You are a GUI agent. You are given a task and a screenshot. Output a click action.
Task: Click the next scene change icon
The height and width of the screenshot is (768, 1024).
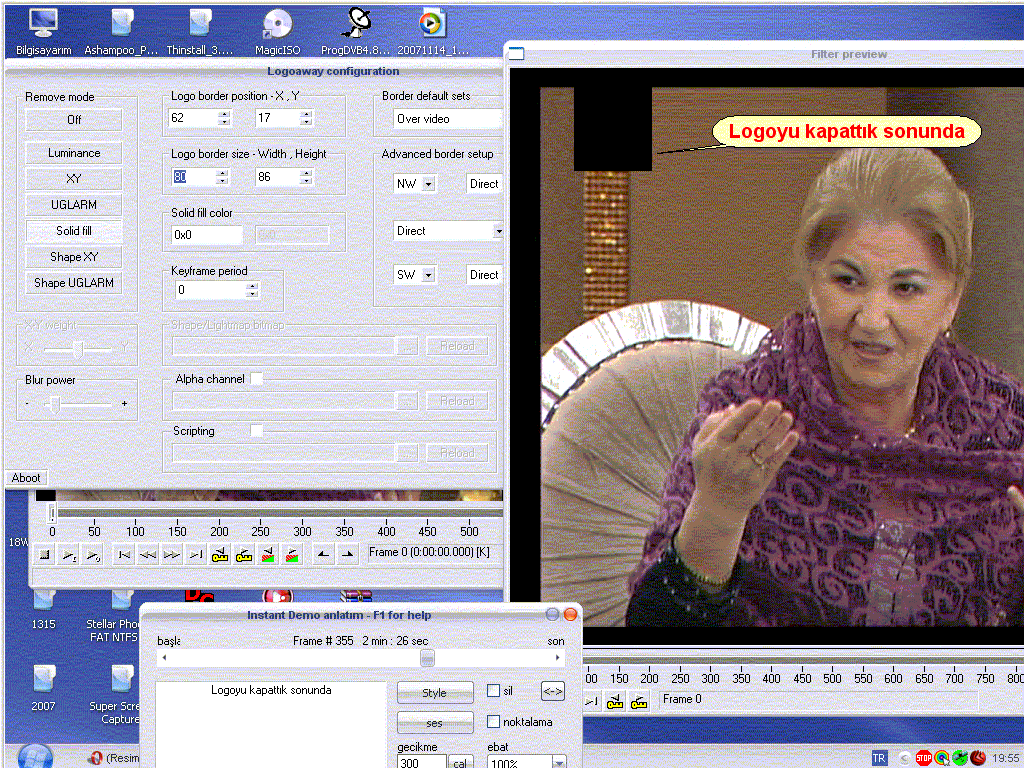292,555
